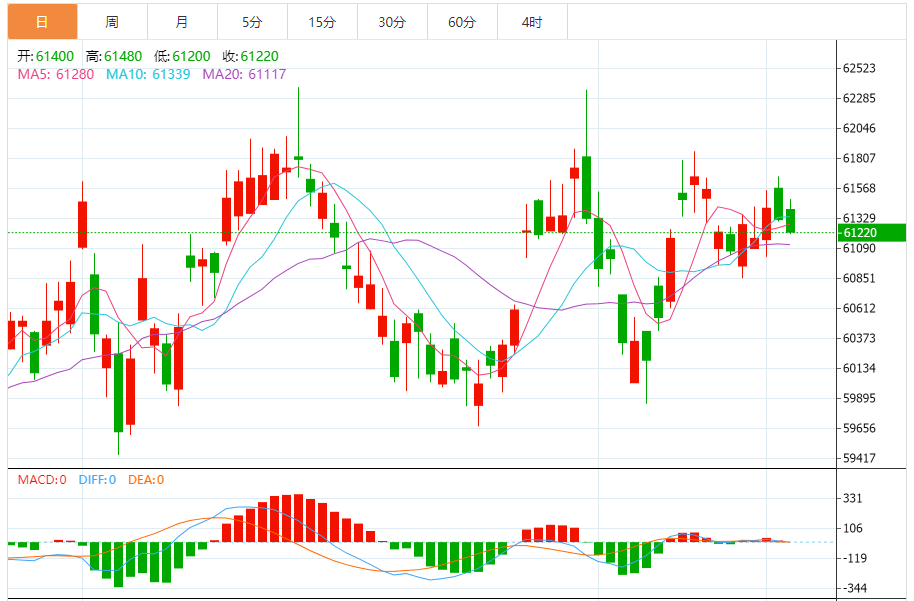Click price axis label 62285

859,98
